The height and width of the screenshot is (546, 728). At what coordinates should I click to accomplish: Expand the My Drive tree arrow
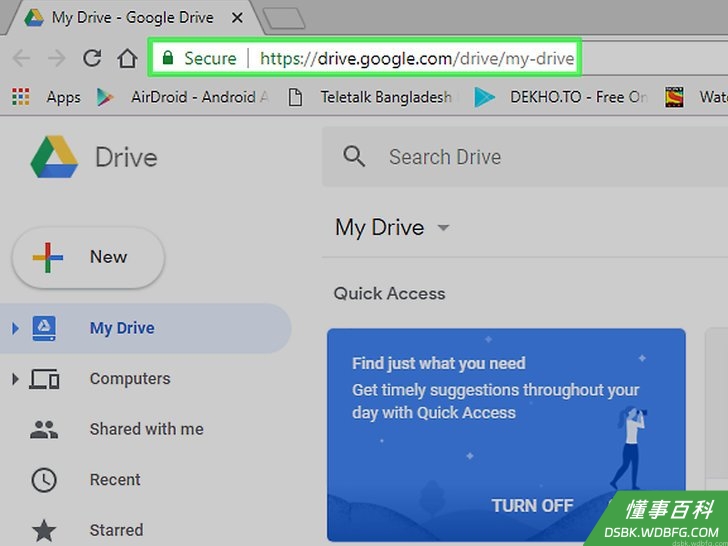pyautogui.click(x=15, y=328)
